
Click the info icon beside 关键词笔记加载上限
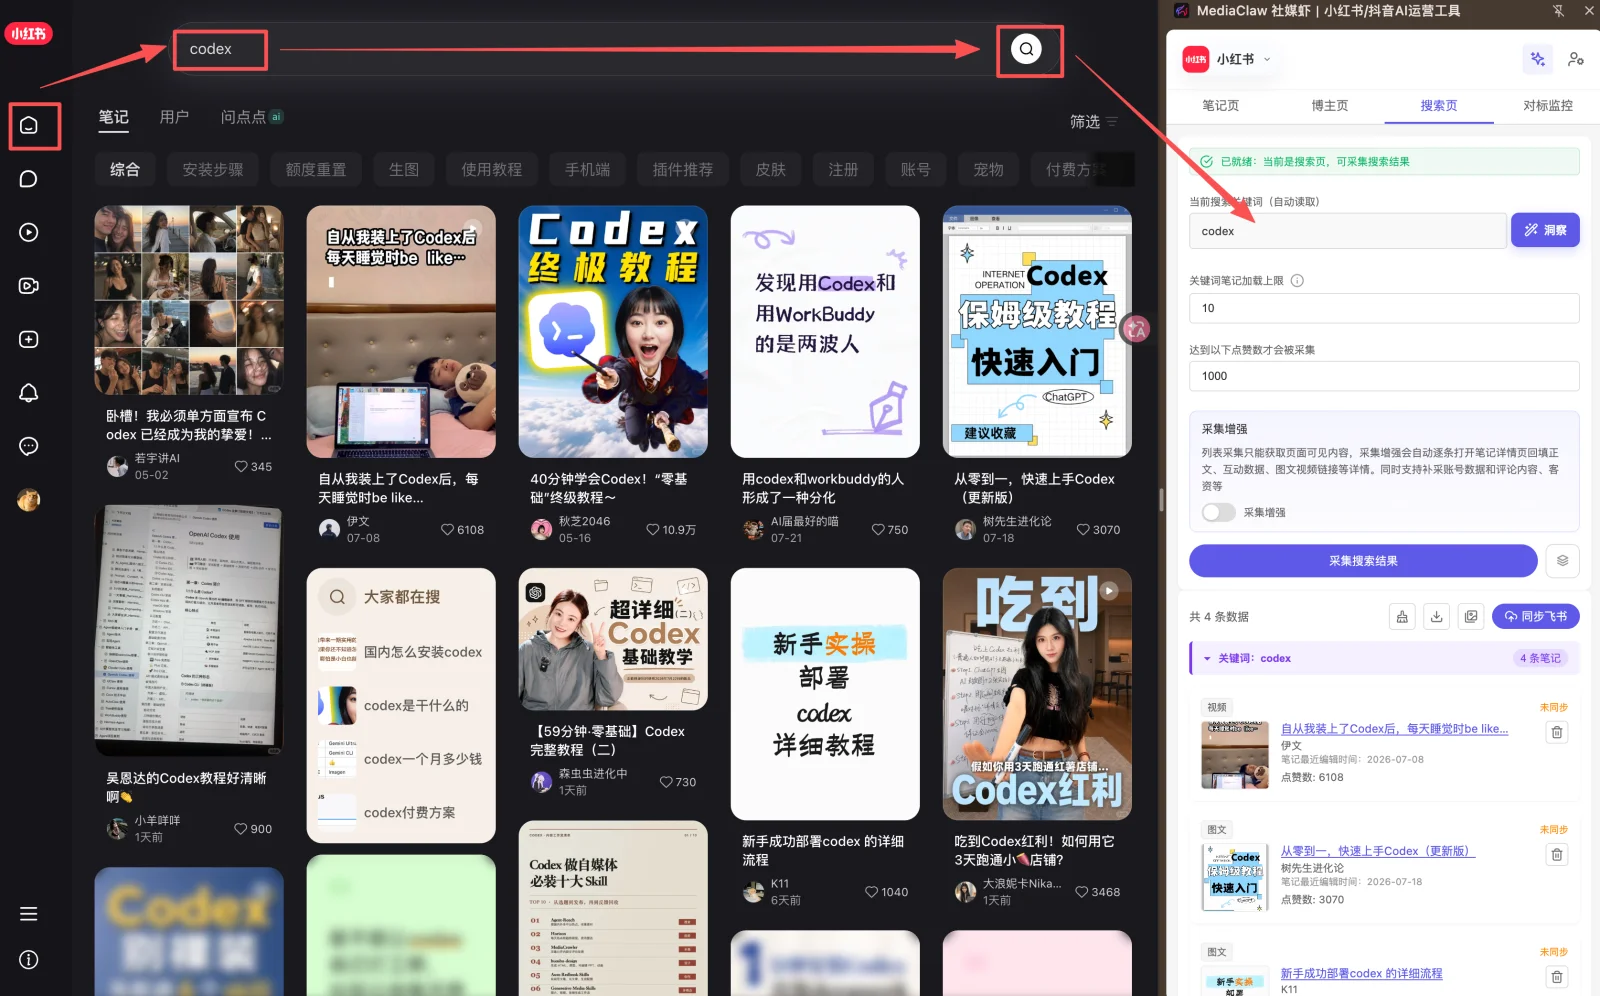pos(1297,281)
